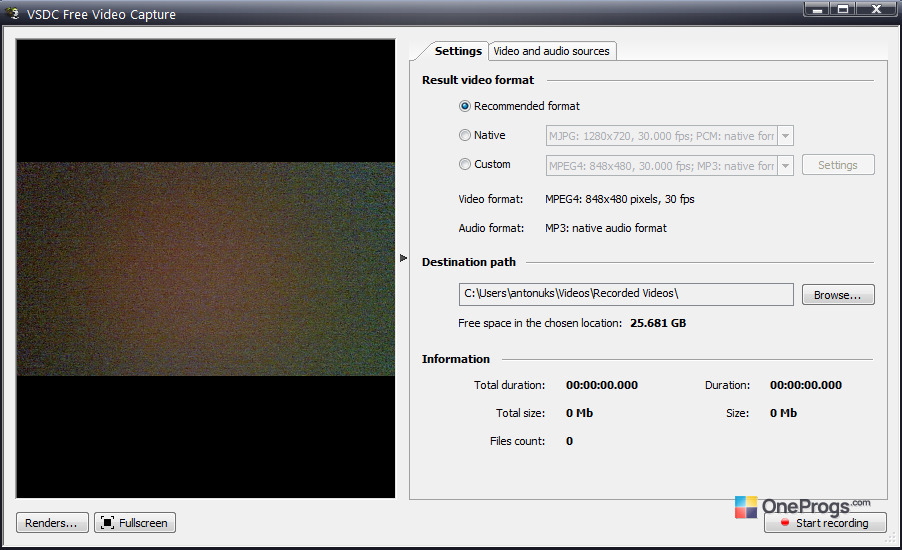Click the free space value 25.681 GB

(658, 323)
